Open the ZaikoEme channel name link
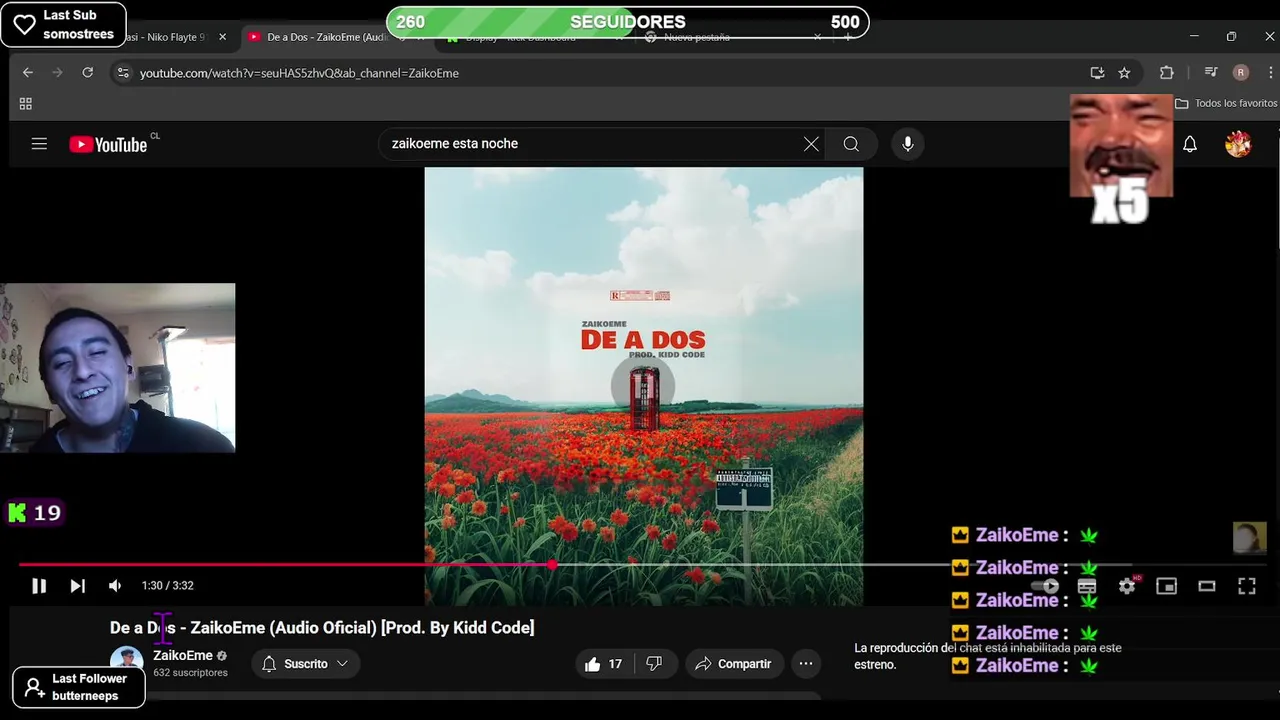This screenshot has width=1280, height=720. pyautogui.click(x=183, y=656)
